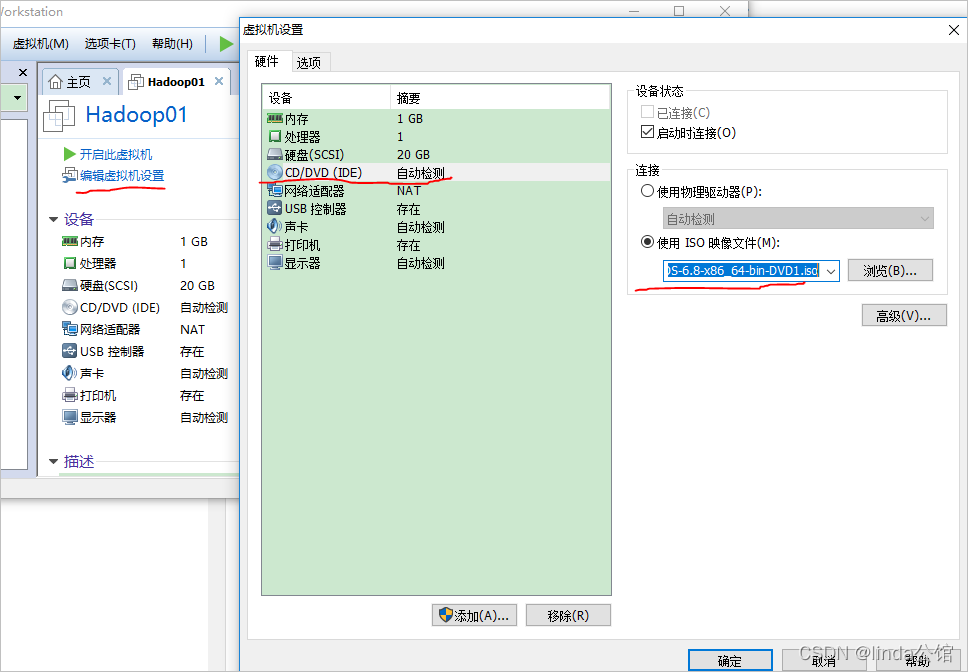Collapse the 设备 section in sidebar
Screen dimensions: 968x672
(53, 219)
